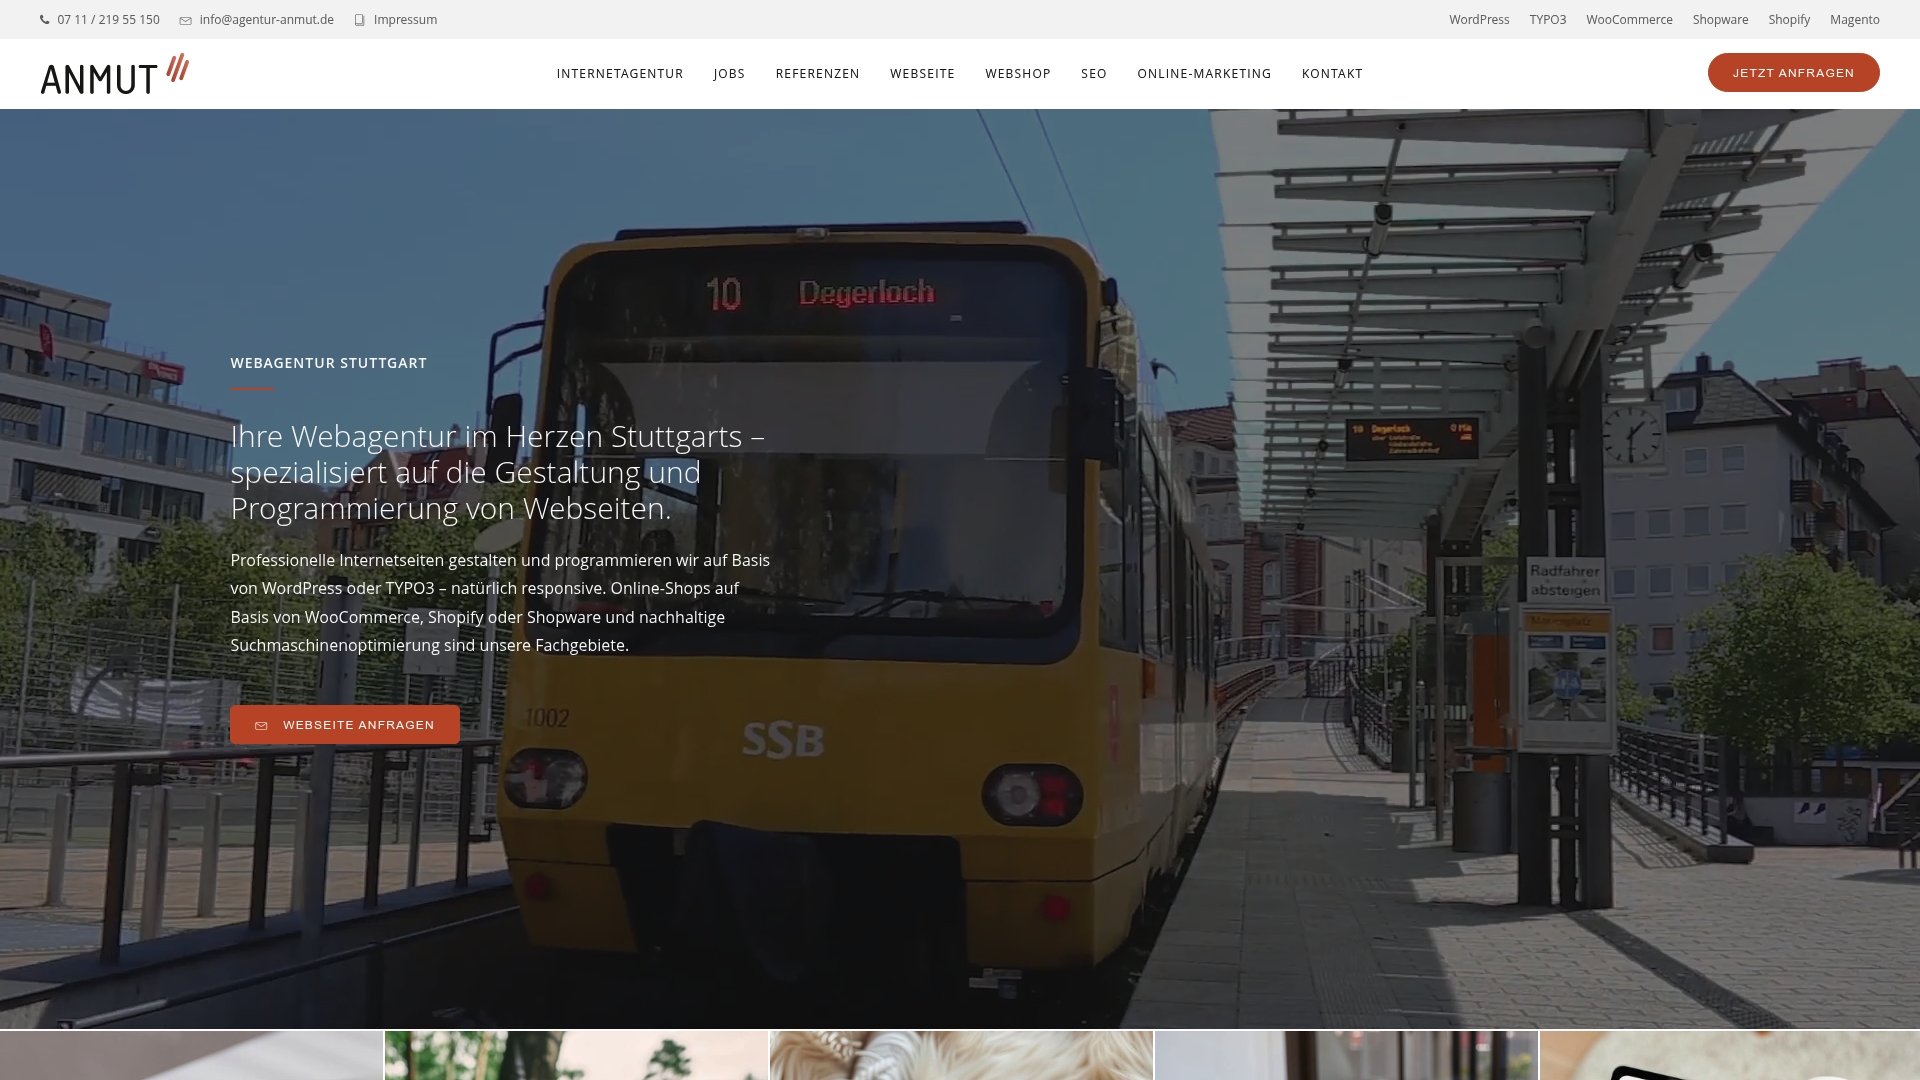Expand the Webseite navigation menu
Image resolution: width=1920 pixels, height=1080 pixels.
point(922,74)
